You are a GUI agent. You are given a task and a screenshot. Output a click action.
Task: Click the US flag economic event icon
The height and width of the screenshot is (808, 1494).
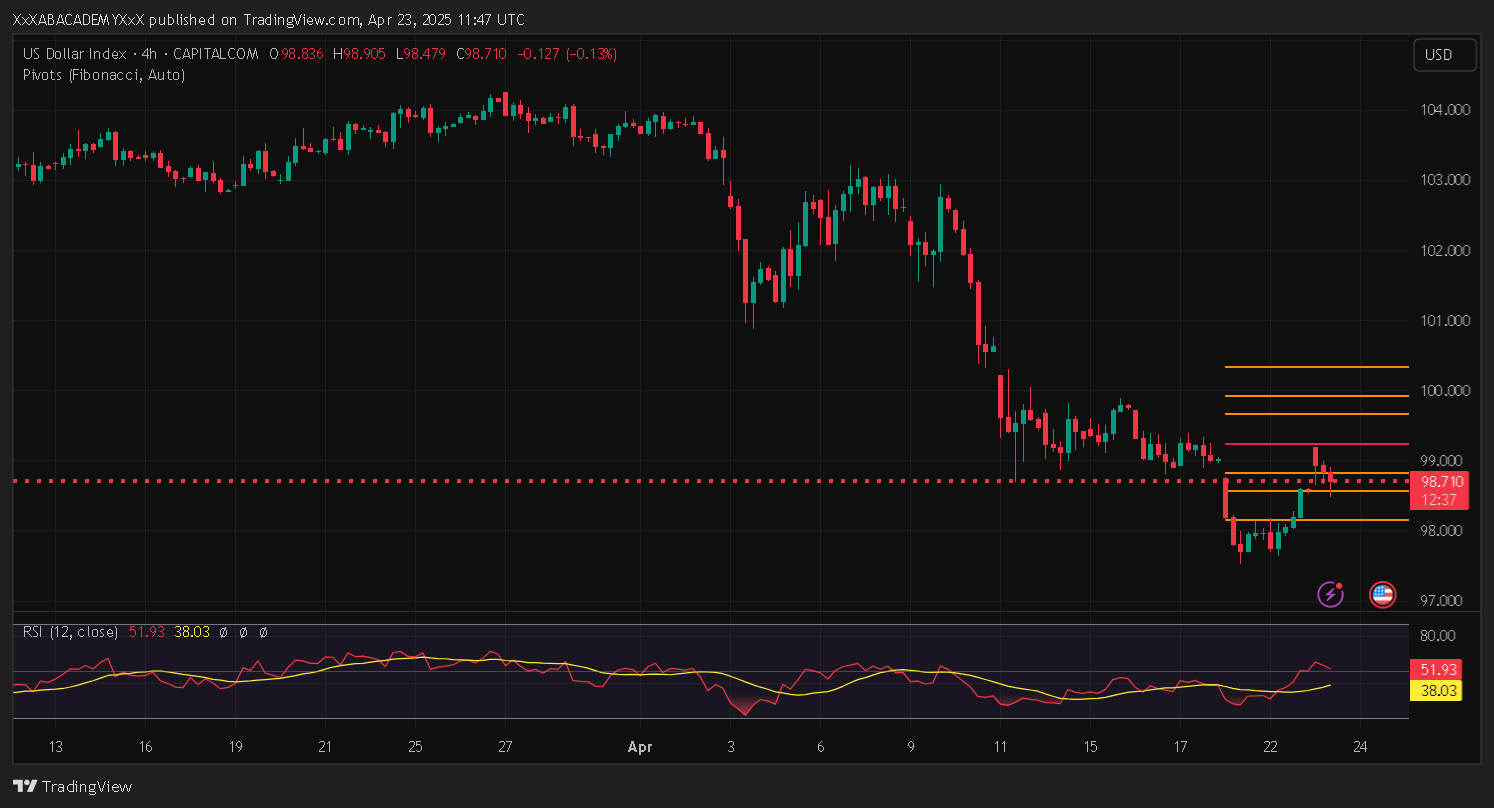[1382, 594]
